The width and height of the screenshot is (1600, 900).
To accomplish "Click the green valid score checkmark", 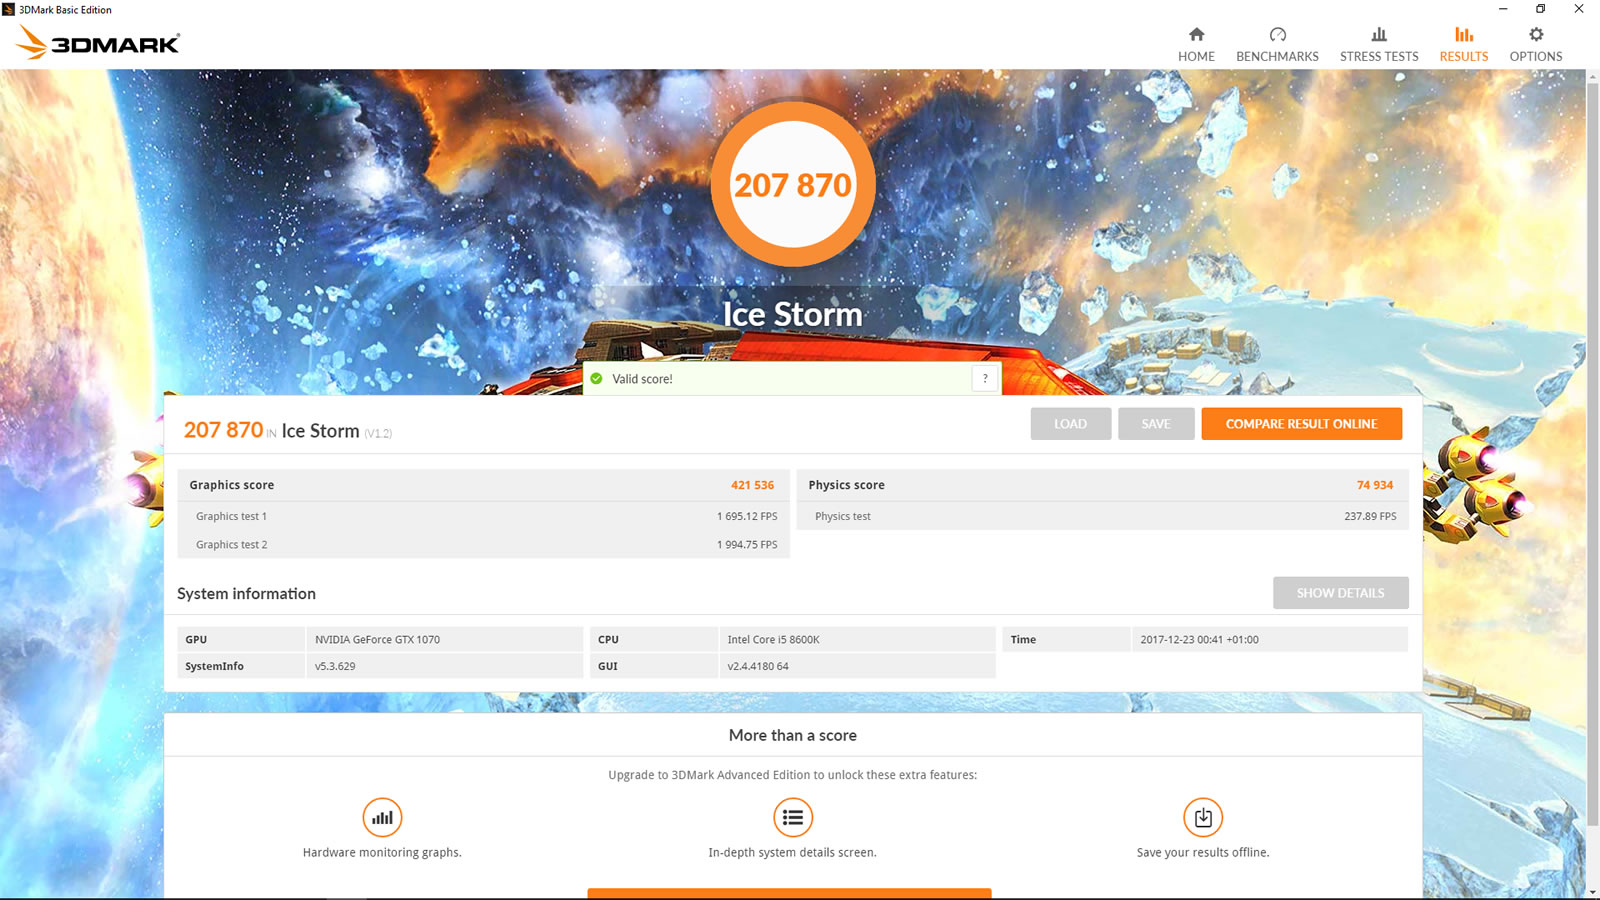I will (x=597, y=379).
